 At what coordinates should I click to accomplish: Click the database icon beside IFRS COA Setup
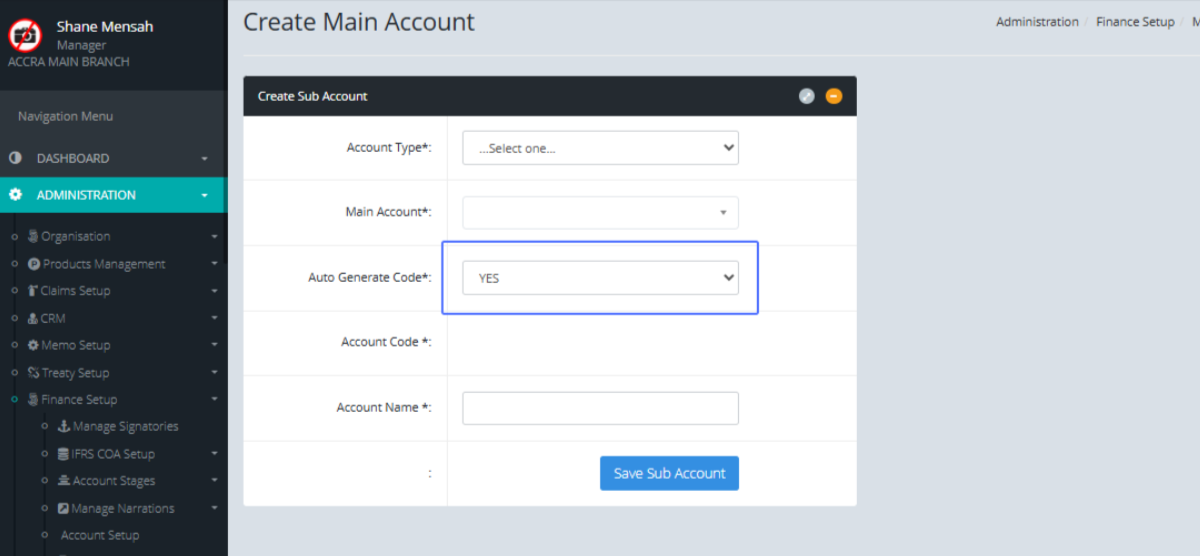pyautogui.click(x=64, y=454)
